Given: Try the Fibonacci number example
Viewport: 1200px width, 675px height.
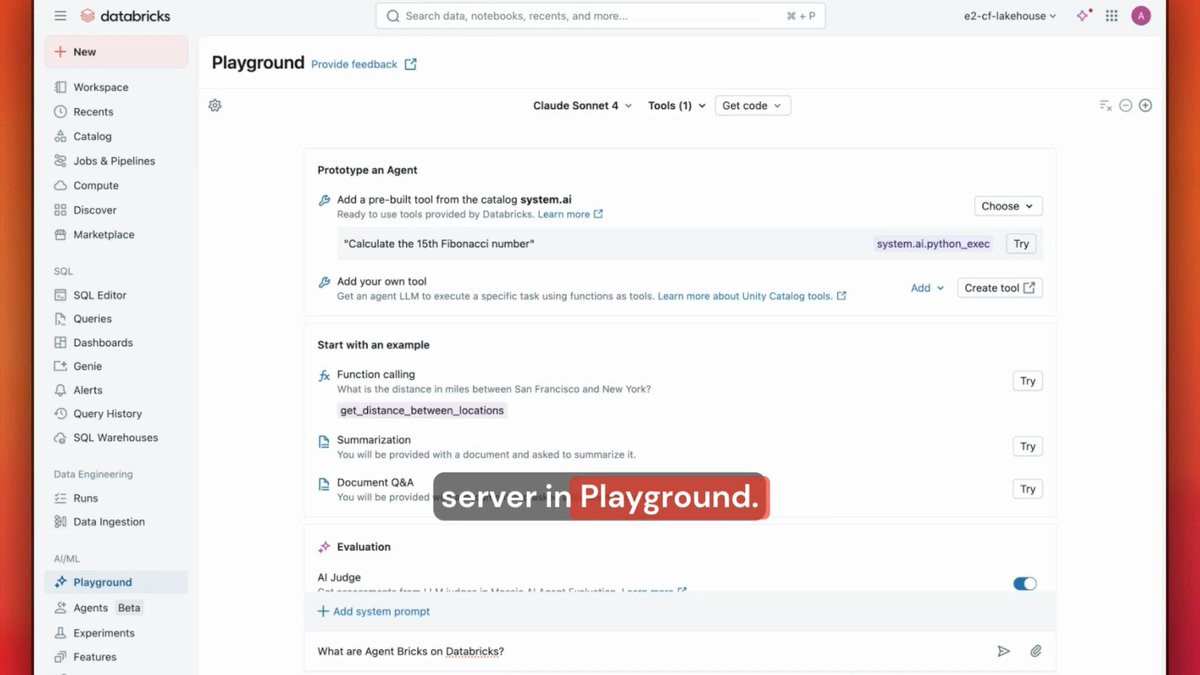Looking at the screenshot, I should 1021,244.
